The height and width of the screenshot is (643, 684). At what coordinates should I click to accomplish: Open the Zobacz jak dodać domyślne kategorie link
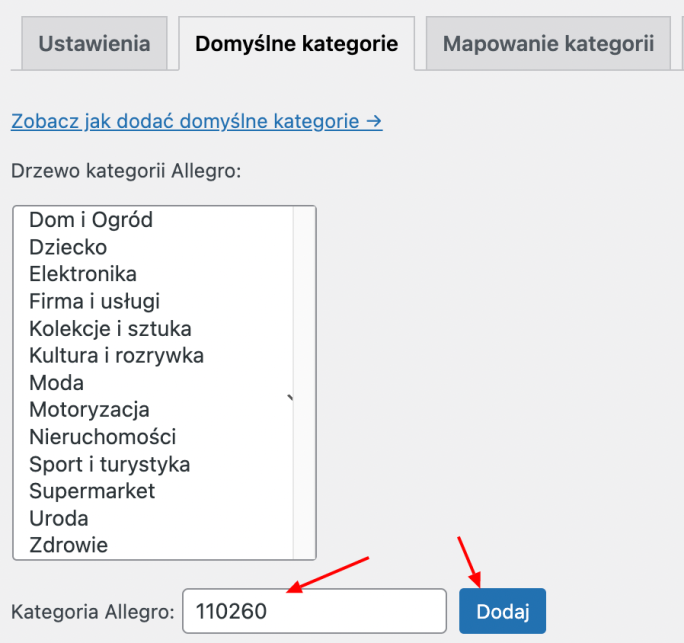click(x=197, y=121)
